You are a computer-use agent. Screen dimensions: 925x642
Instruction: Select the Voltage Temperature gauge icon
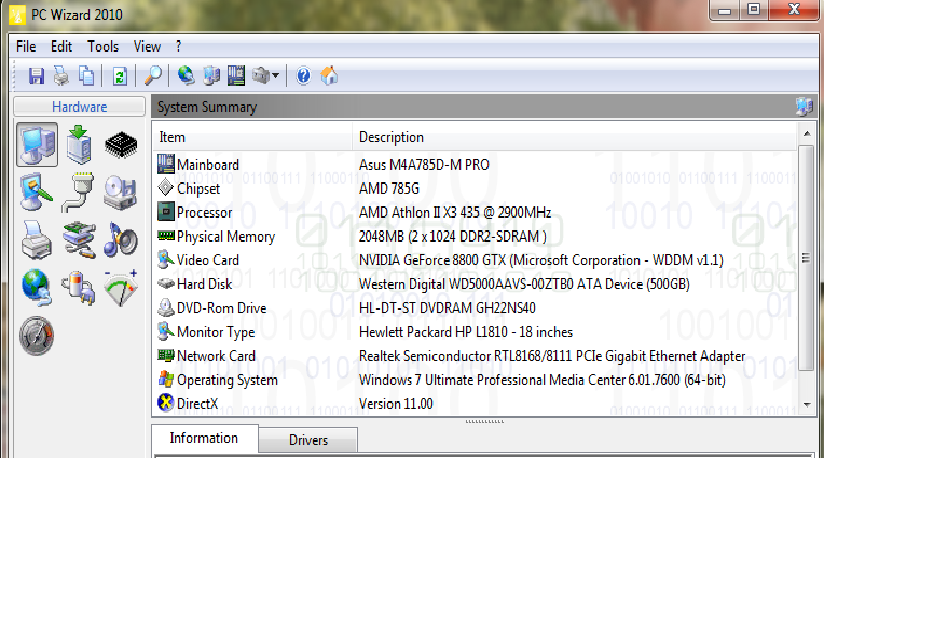click(x=121, y=288)
